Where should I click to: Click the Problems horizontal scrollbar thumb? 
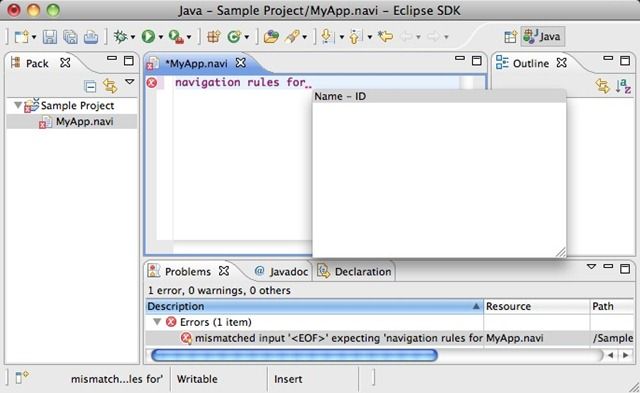coord(294,355)
